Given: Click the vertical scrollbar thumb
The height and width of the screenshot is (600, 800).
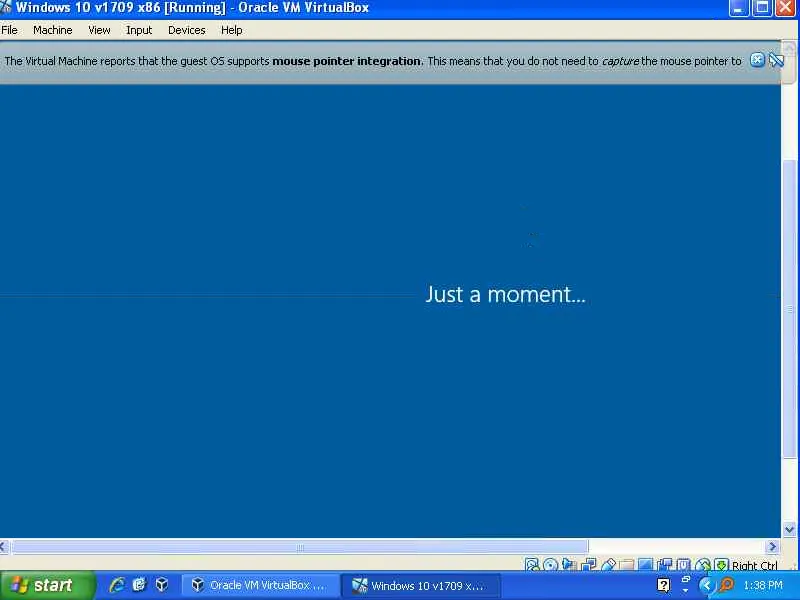Looking at the screenshot, I should pyautogui.click(x=789, y=309).
